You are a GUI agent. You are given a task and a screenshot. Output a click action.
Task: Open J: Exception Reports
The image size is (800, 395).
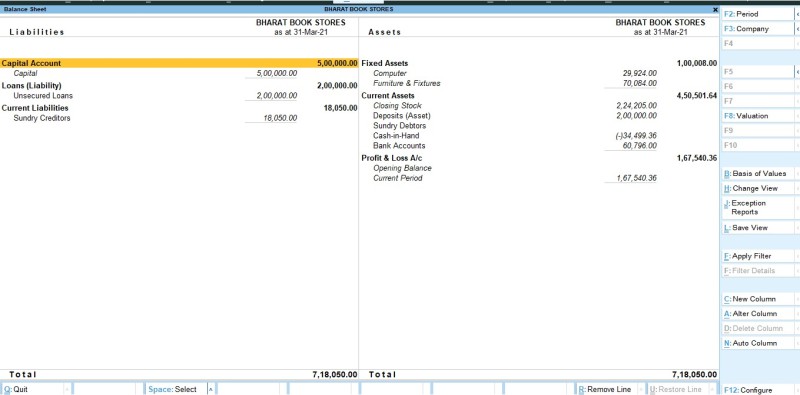(758, 207)
